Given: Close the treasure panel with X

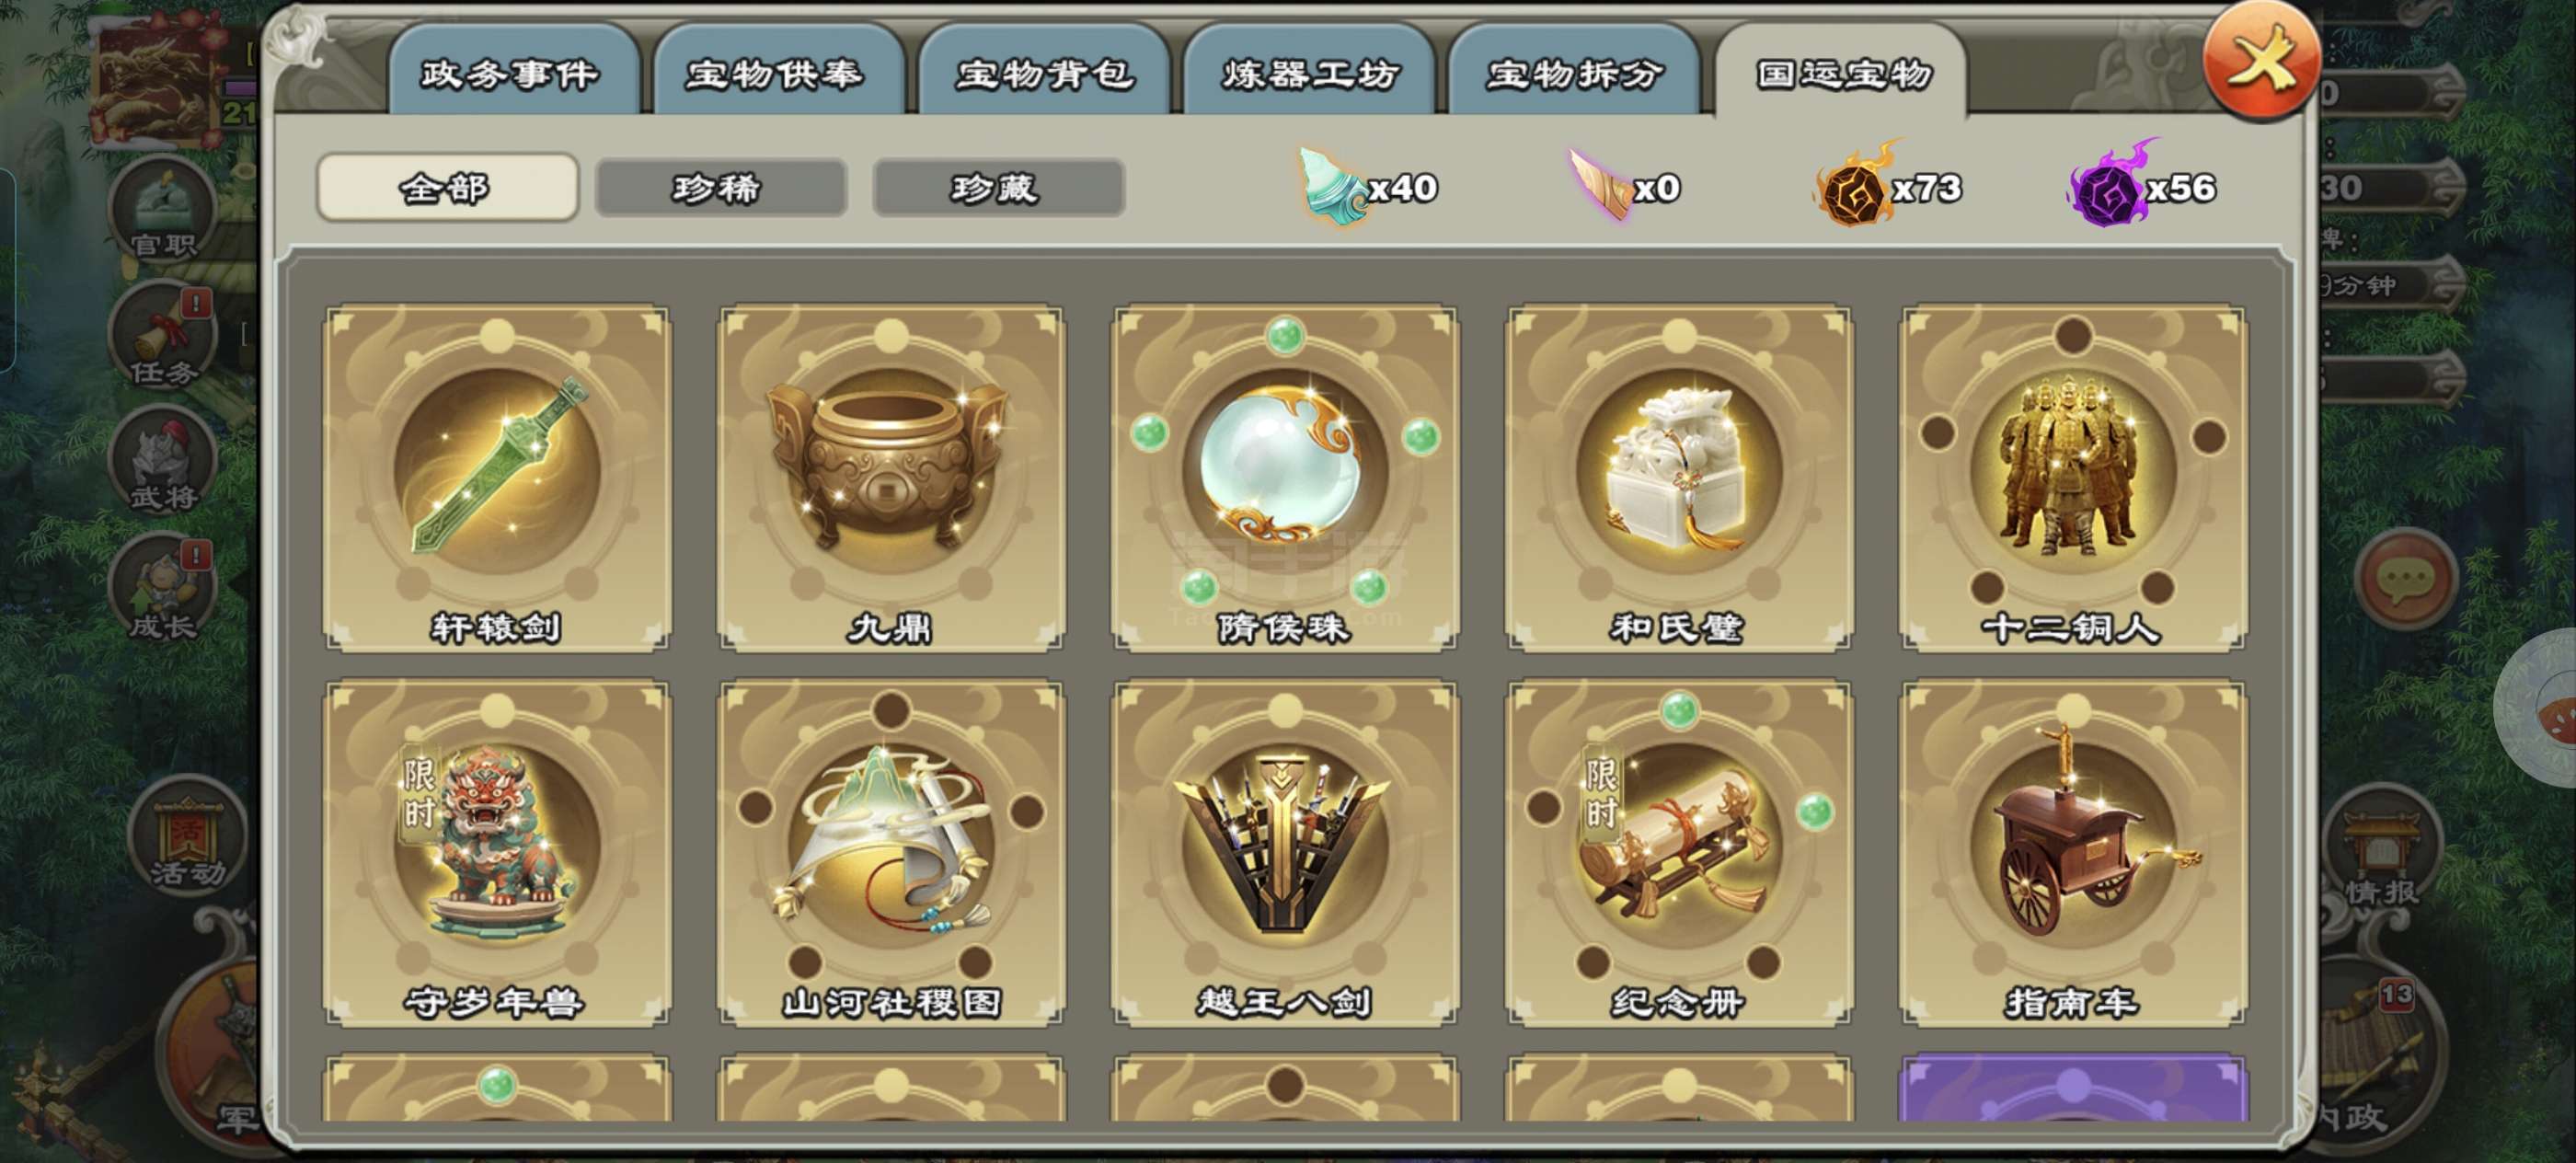Looking at the screenshot, I should [x=2261, y=62].
